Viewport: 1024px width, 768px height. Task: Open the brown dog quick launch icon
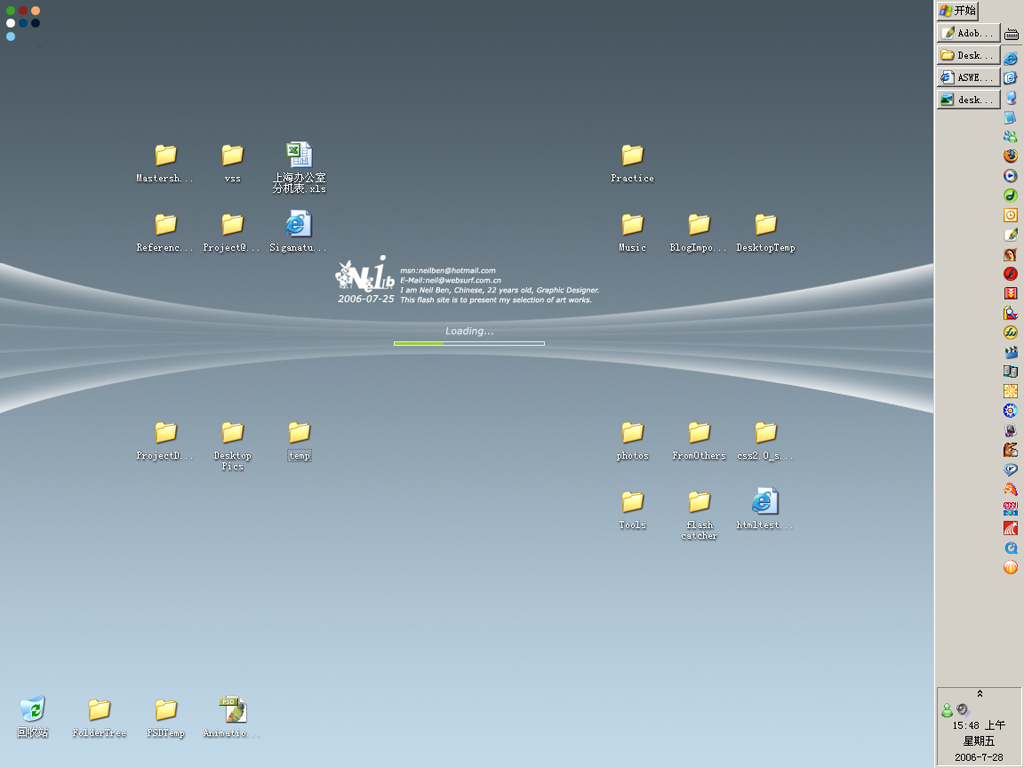[x=1010, y=450]
